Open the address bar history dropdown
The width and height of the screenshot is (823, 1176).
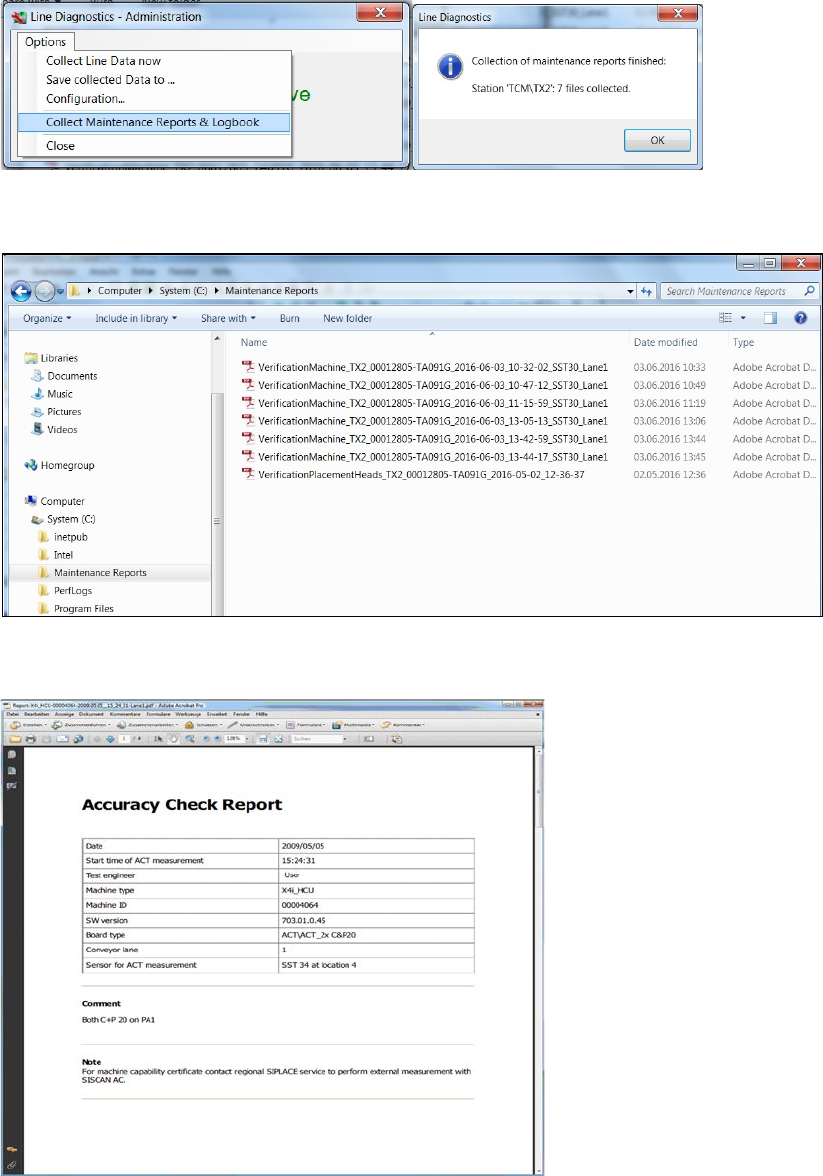pos(630,291)
